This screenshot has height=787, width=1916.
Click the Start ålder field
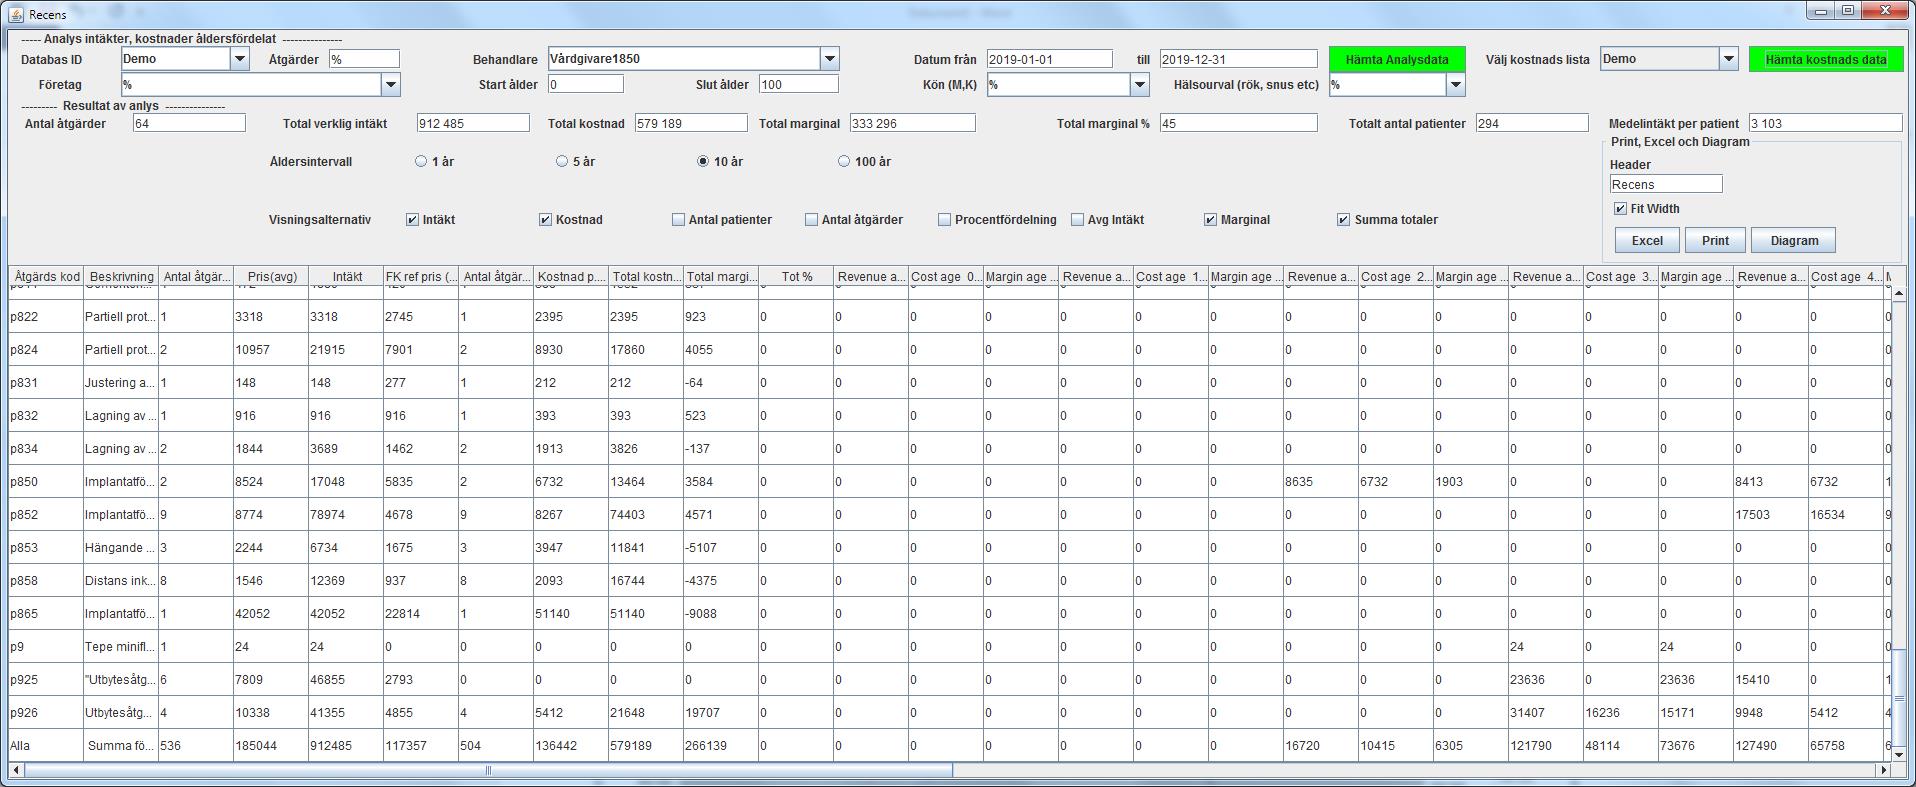click(585, 85)
